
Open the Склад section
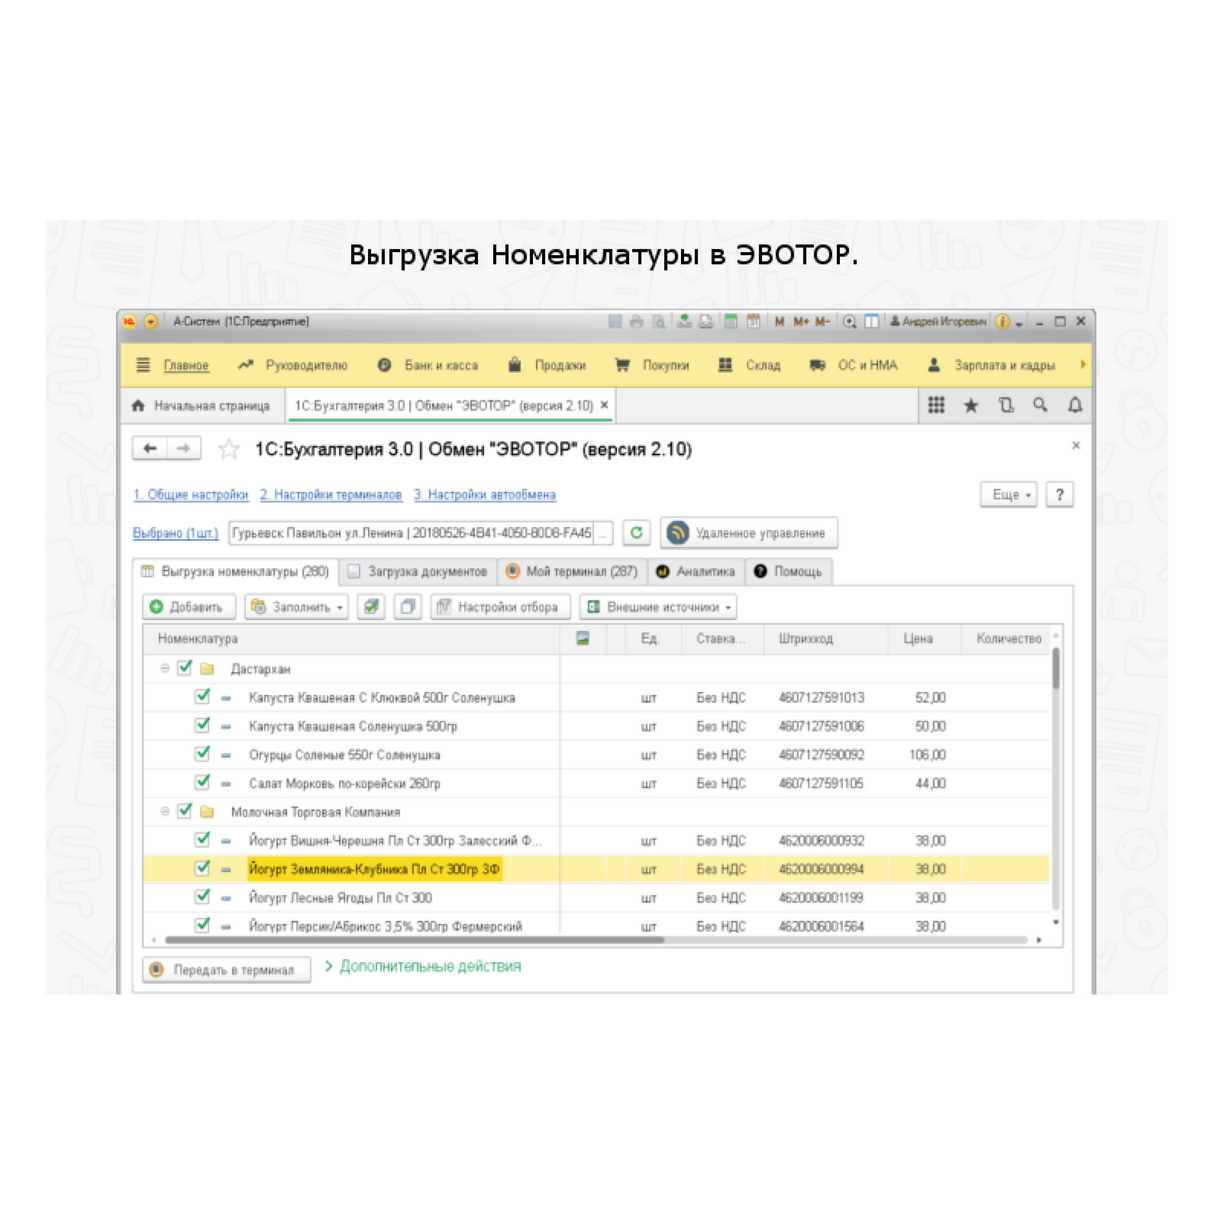tap(750, 366)
